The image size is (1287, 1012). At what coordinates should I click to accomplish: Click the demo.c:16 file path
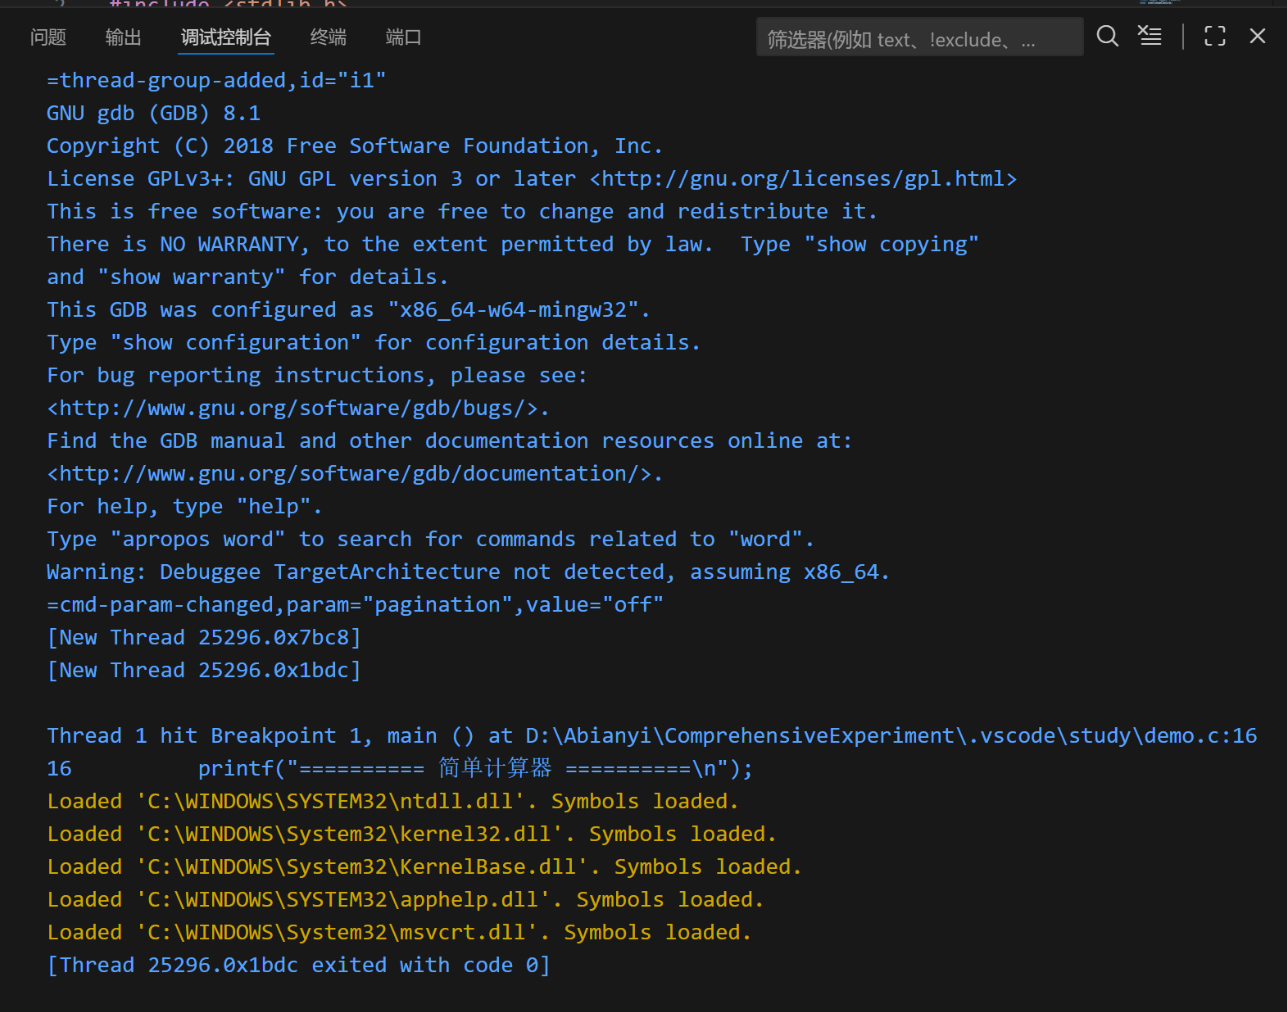(891, 736)
